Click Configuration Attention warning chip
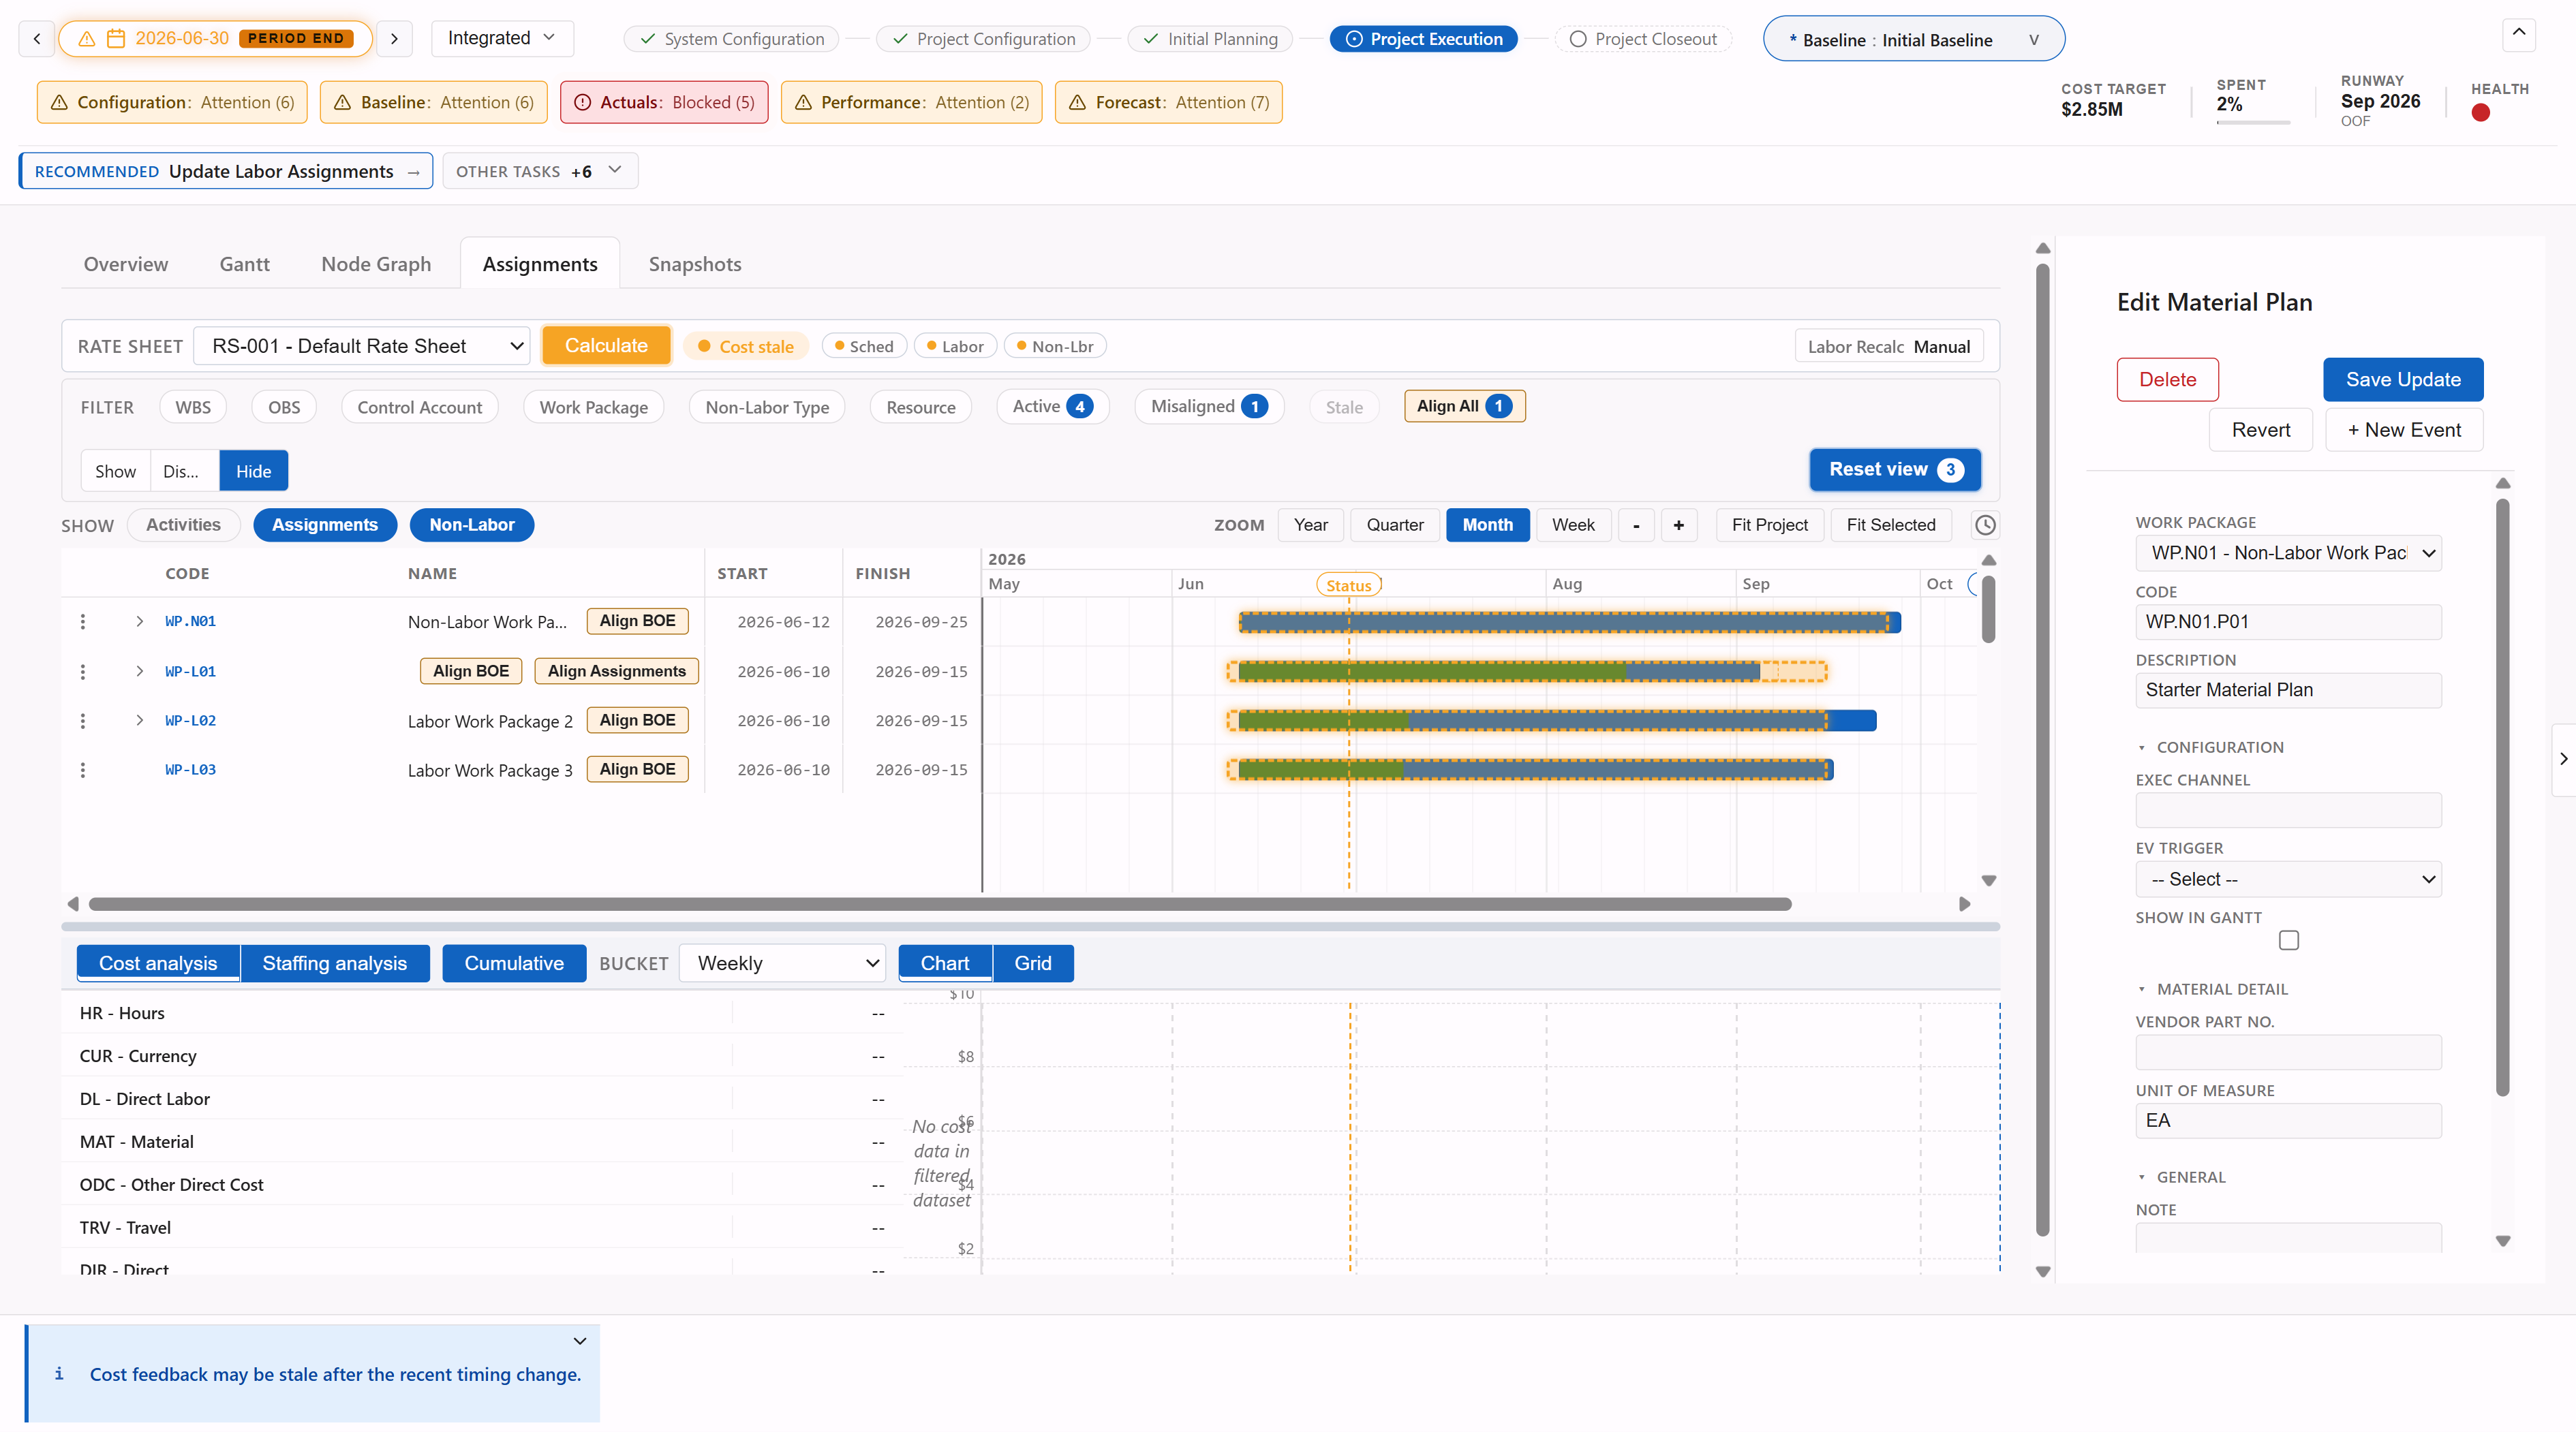Viewport: 2576px width, 1432px height. [172, 102]
